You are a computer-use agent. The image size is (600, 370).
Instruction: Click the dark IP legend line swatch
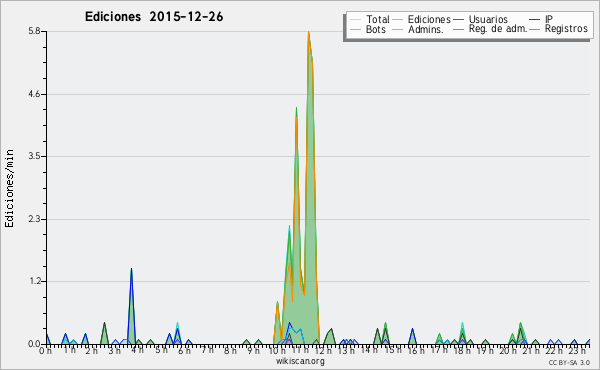coord(535,20)
